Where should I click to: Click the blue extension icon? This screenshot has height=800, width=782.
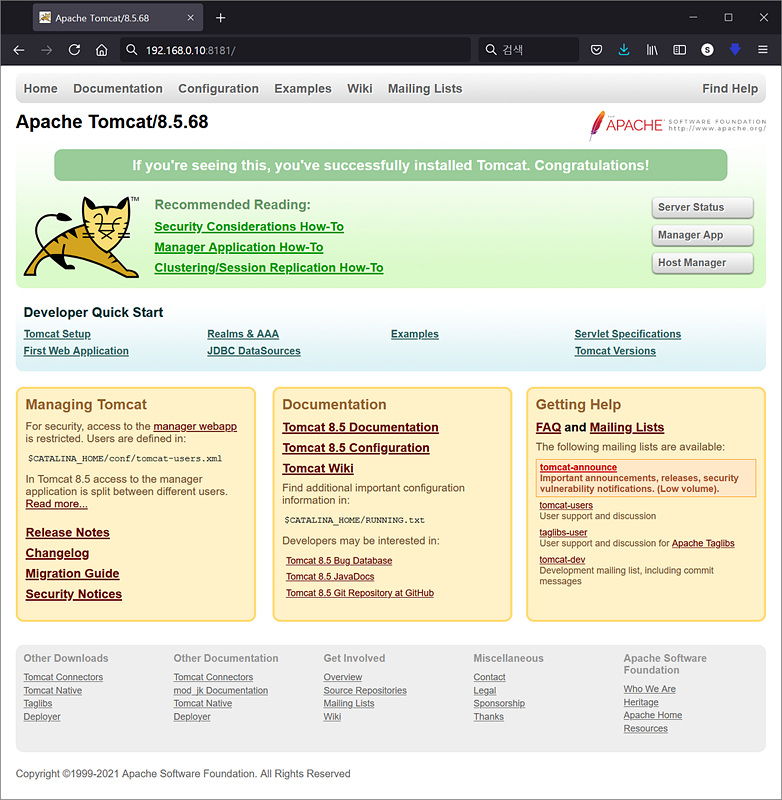tap(735, 49)
